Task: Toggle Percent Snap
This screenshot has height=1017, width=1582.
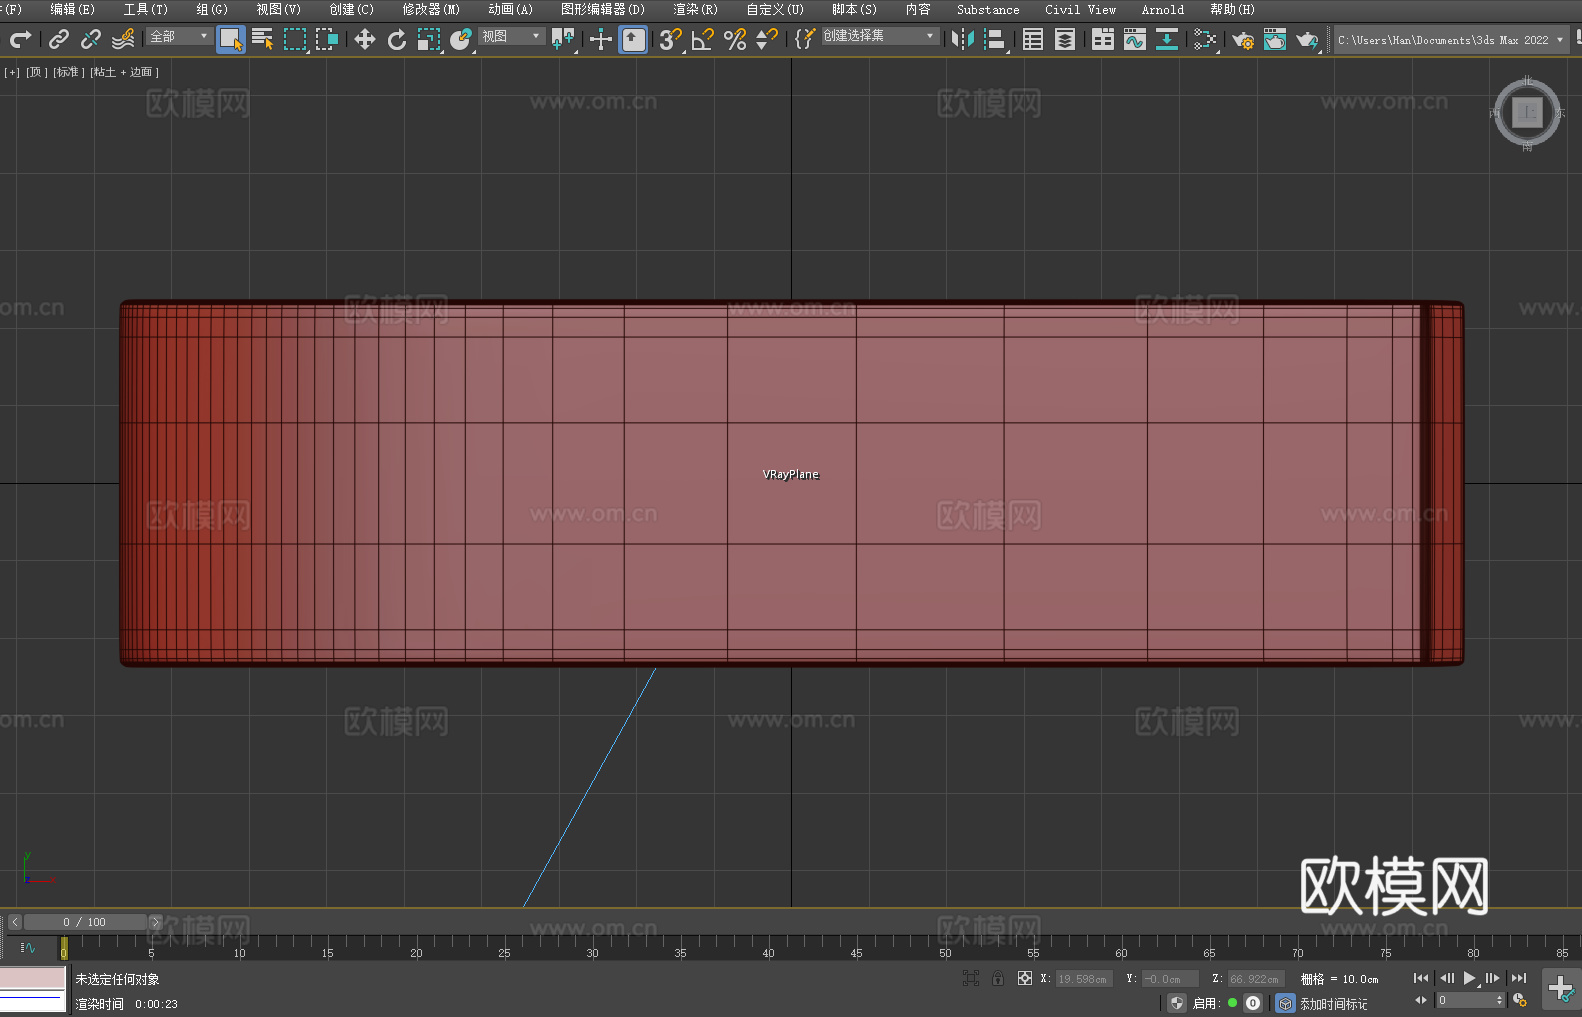Action: coord(735,39)
